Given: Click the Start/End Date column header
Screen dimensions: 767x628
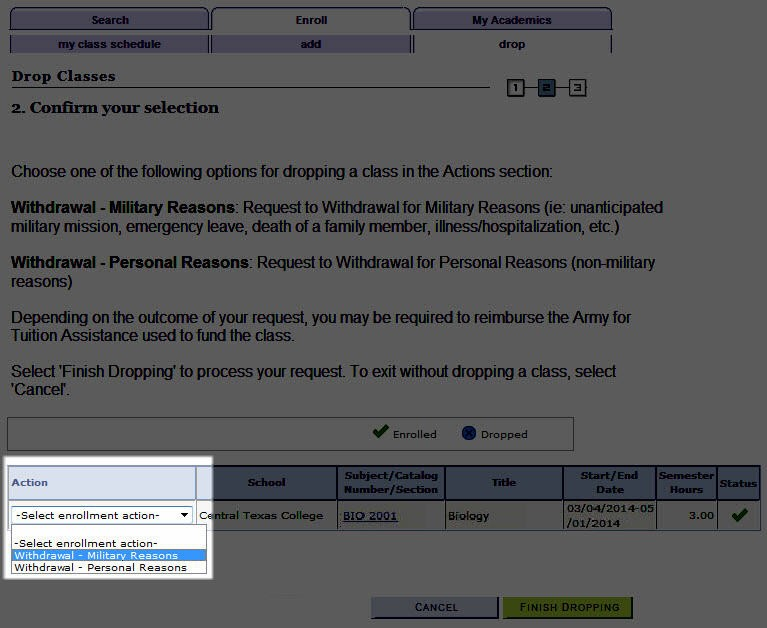Looking at the screenshot, I should 609,483.
